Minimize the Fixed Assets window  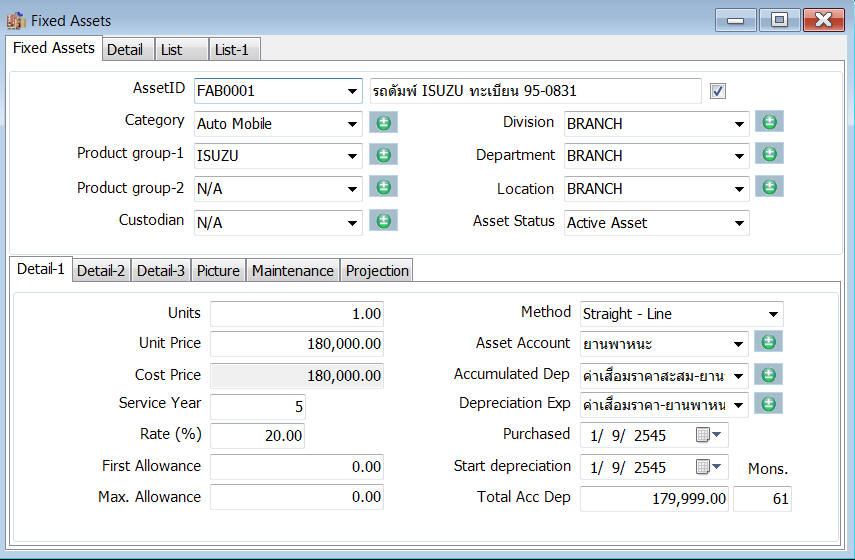point(735,21)
